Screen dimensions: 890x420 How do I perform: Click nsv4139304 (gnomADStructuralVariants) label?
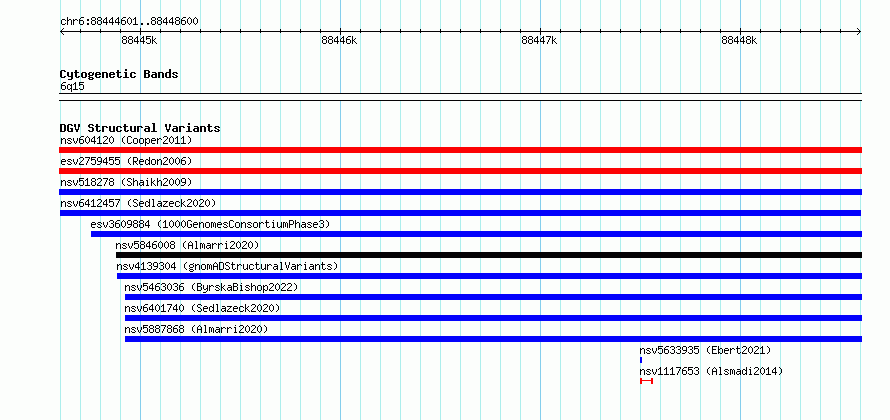[227, 266]
